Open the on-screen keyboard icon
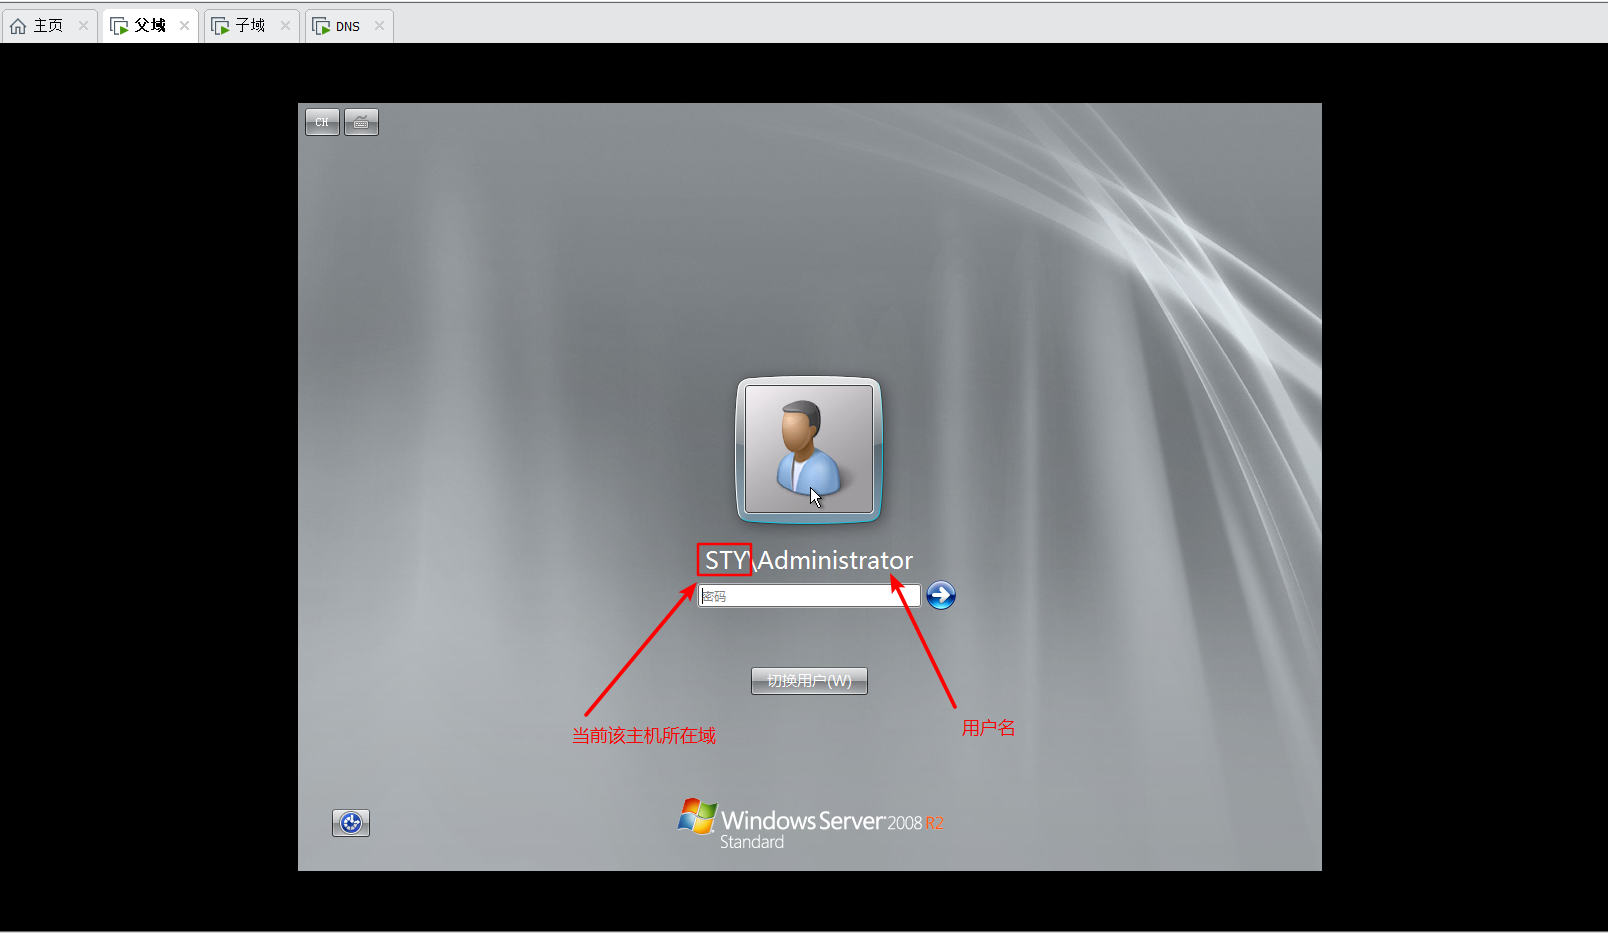The width and height of the screenshot is (1608, 933). [361, 122]
